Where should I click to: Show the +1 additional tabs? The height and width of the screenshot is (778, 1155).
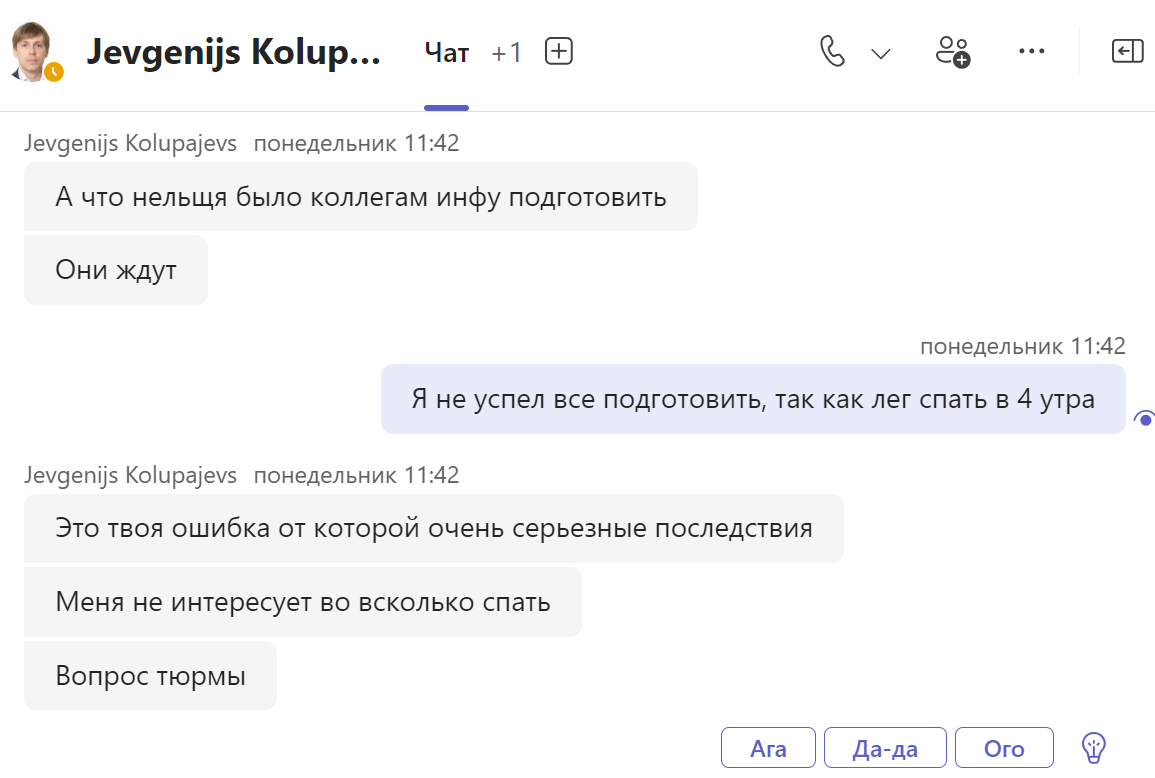(506, 53)
